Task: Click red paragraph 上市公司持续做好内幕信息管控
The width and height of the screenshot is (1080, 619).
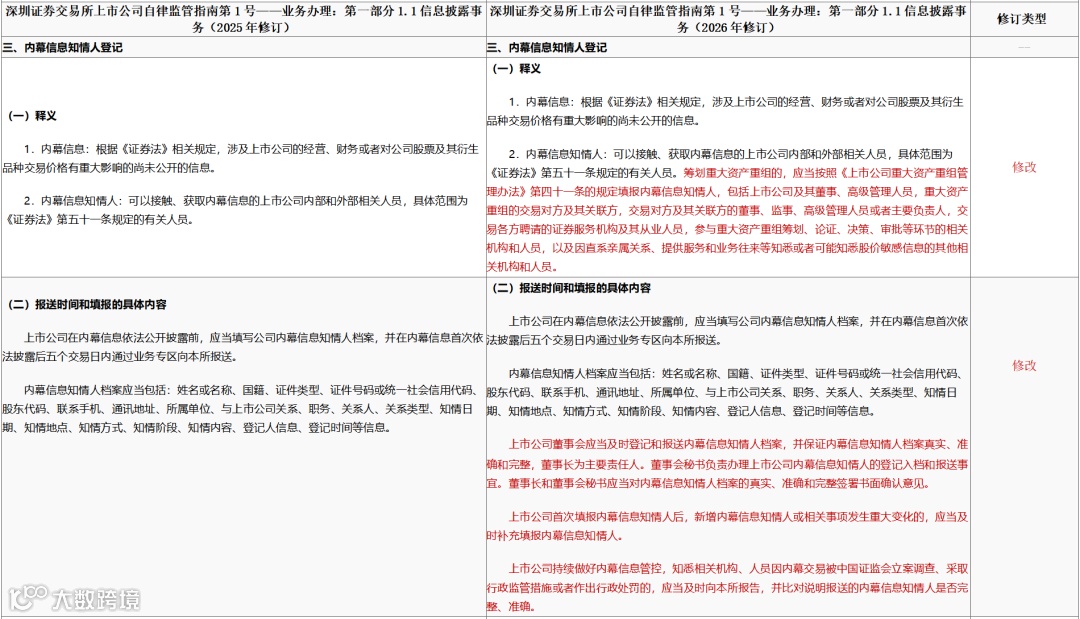Action: point(727,587)
